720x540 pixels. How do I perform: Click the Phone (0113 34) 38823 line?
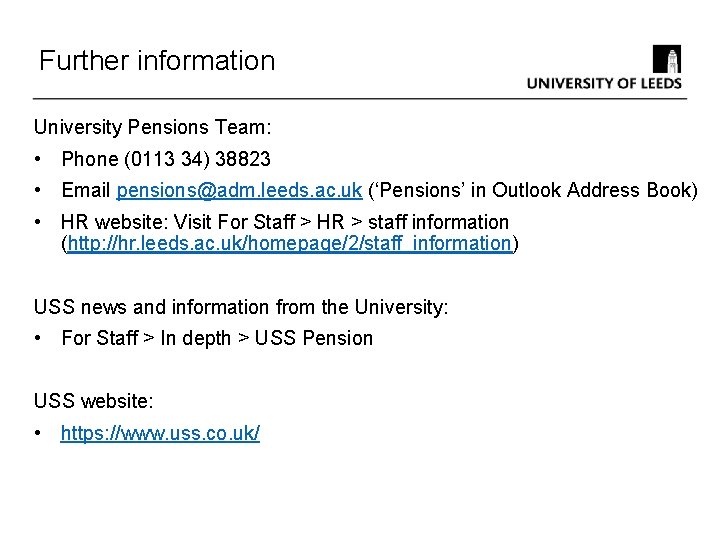pyautogui.click(x=166, y=159)
